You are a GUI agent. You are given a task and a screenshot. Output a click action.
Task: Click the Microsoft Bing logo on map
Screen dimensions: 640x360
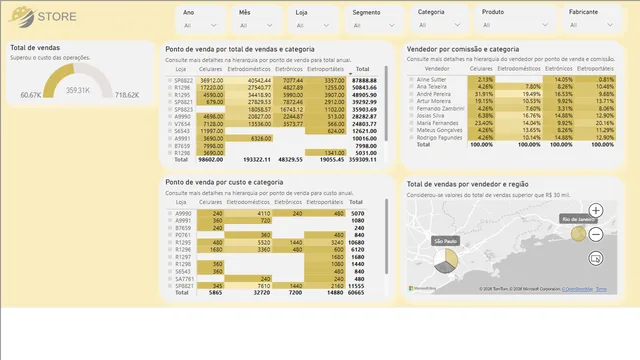click(x=422, y=289)
